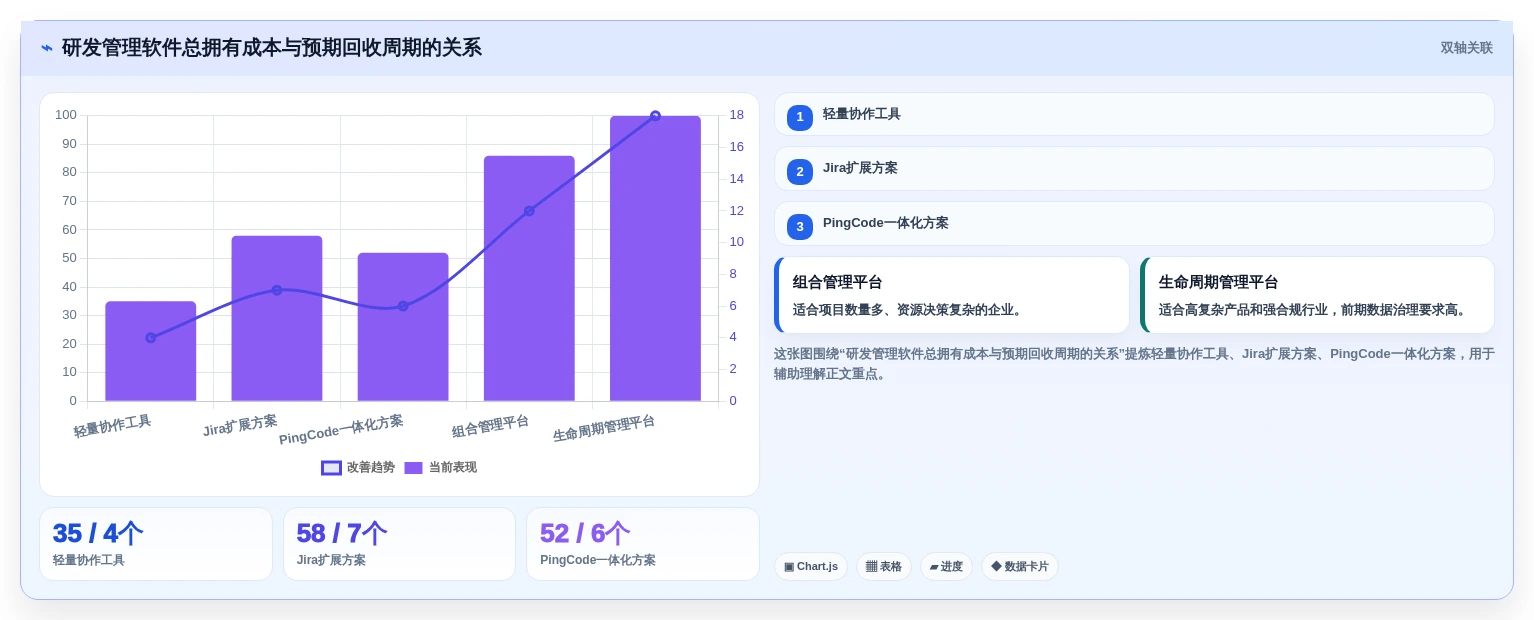Click the PingCode一体化方案 bar in the chart
This screenshot has height=620, width=1534.
tap(403, 327)
